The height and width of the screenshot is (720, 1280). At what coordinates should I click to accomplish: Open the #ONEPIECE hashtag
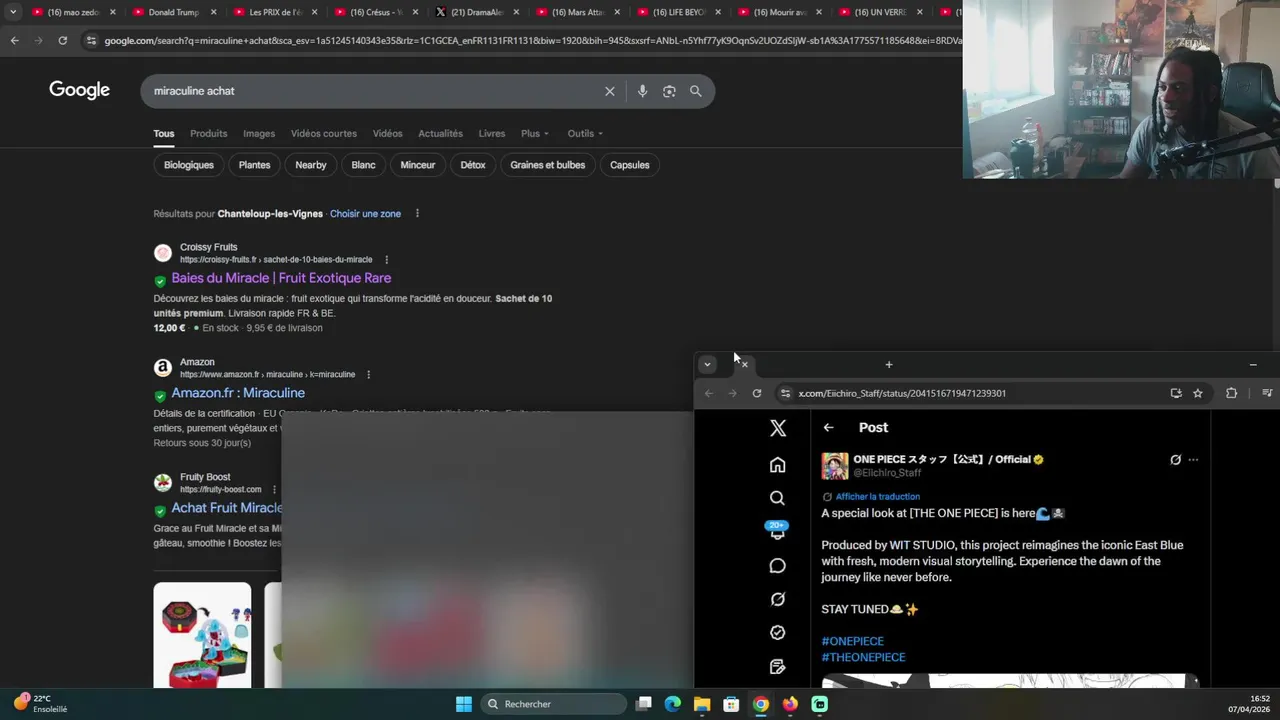853,641
